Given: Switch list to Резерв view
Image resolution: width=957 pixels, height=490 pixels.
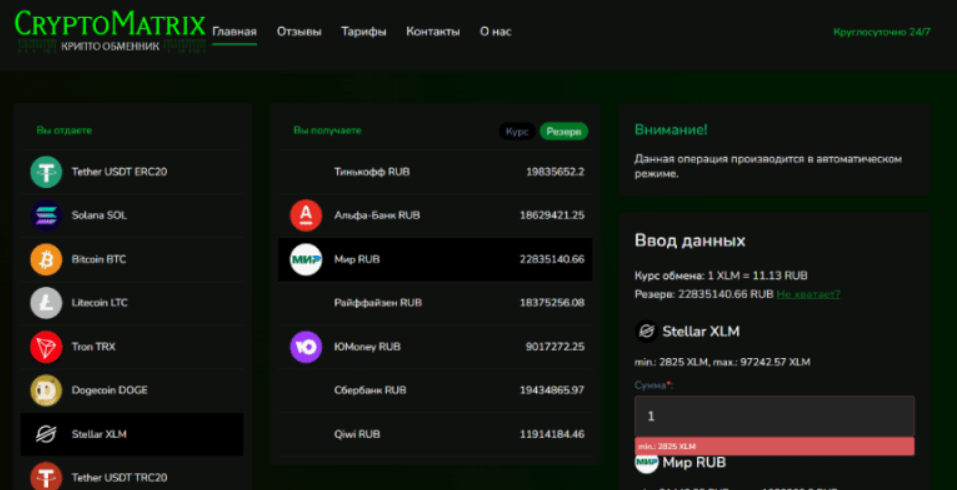Looking at the screenshot, I should click(564, 131).
